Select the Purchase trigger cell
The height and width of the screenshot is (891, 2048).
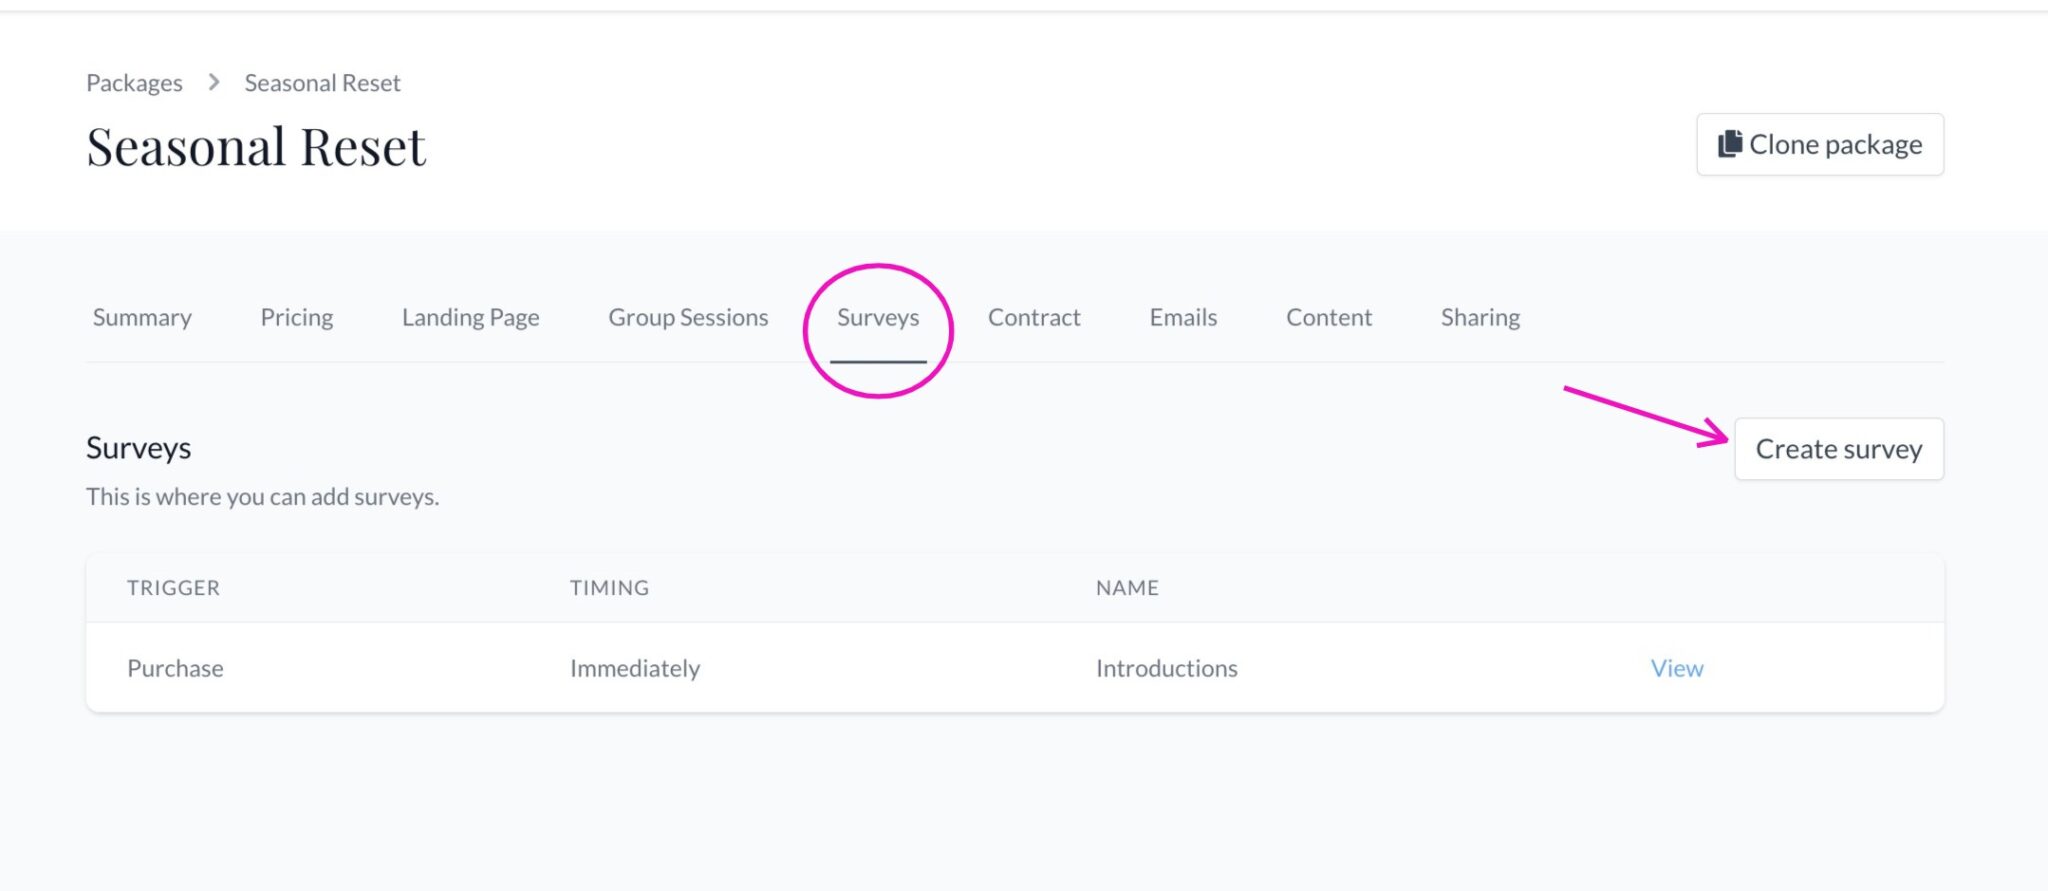(x=175, y=668)
